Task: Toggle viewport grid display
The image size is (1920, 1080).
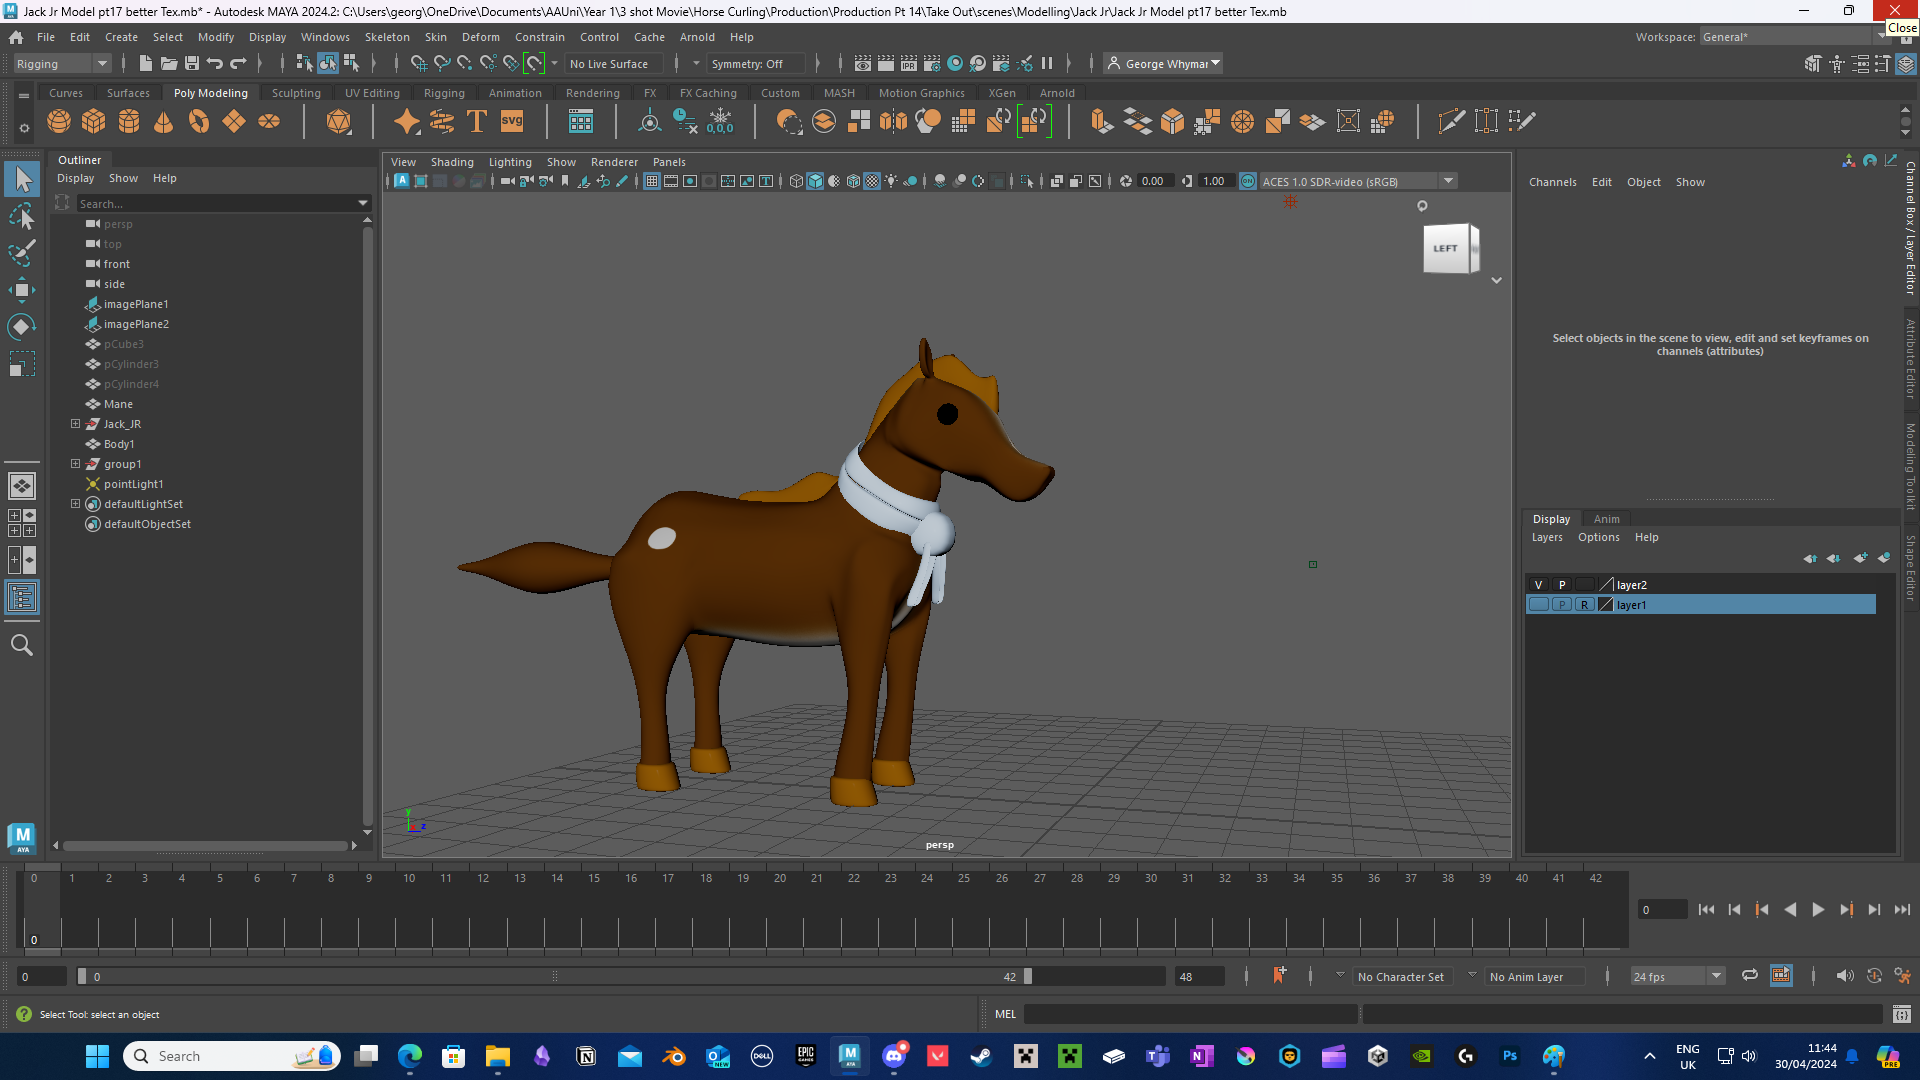Action: [652, 181]
